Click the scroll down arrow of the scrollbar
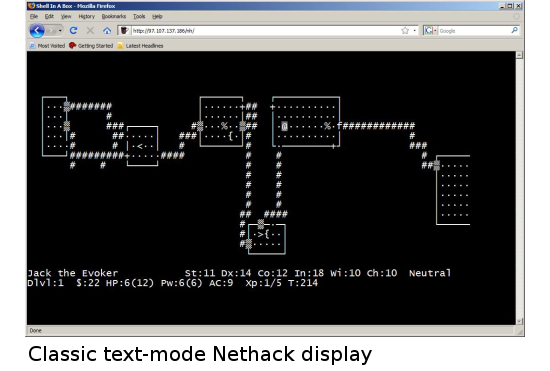This screenshot has height=371, width=550. pyautogui.click(x=519, y=321)
